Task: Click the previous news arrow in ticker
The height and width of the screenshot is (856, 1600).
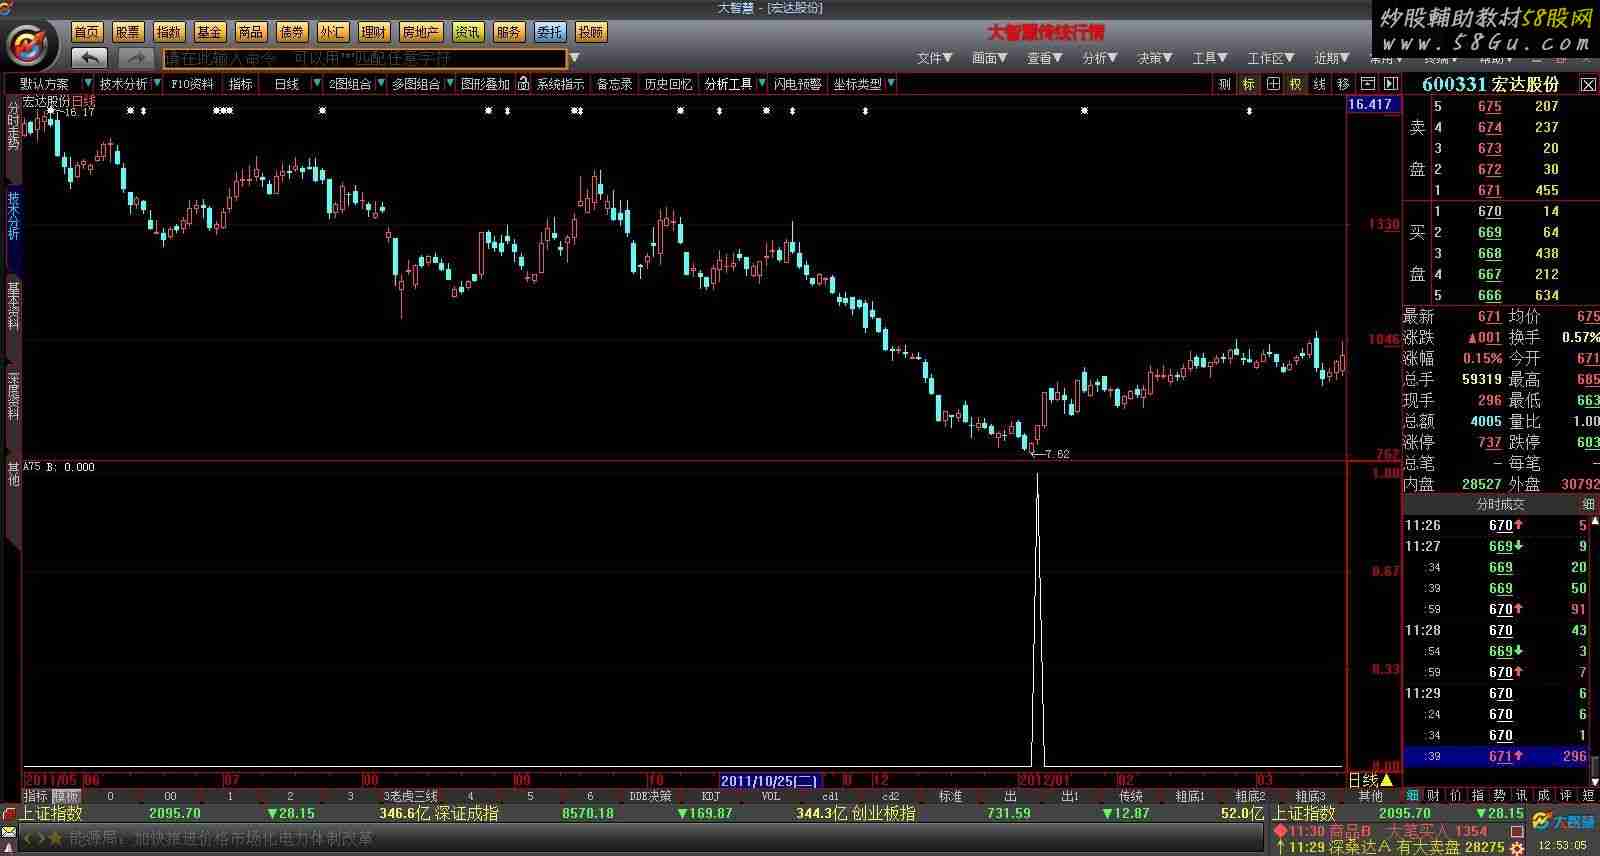Action: [x=28, y=838]
